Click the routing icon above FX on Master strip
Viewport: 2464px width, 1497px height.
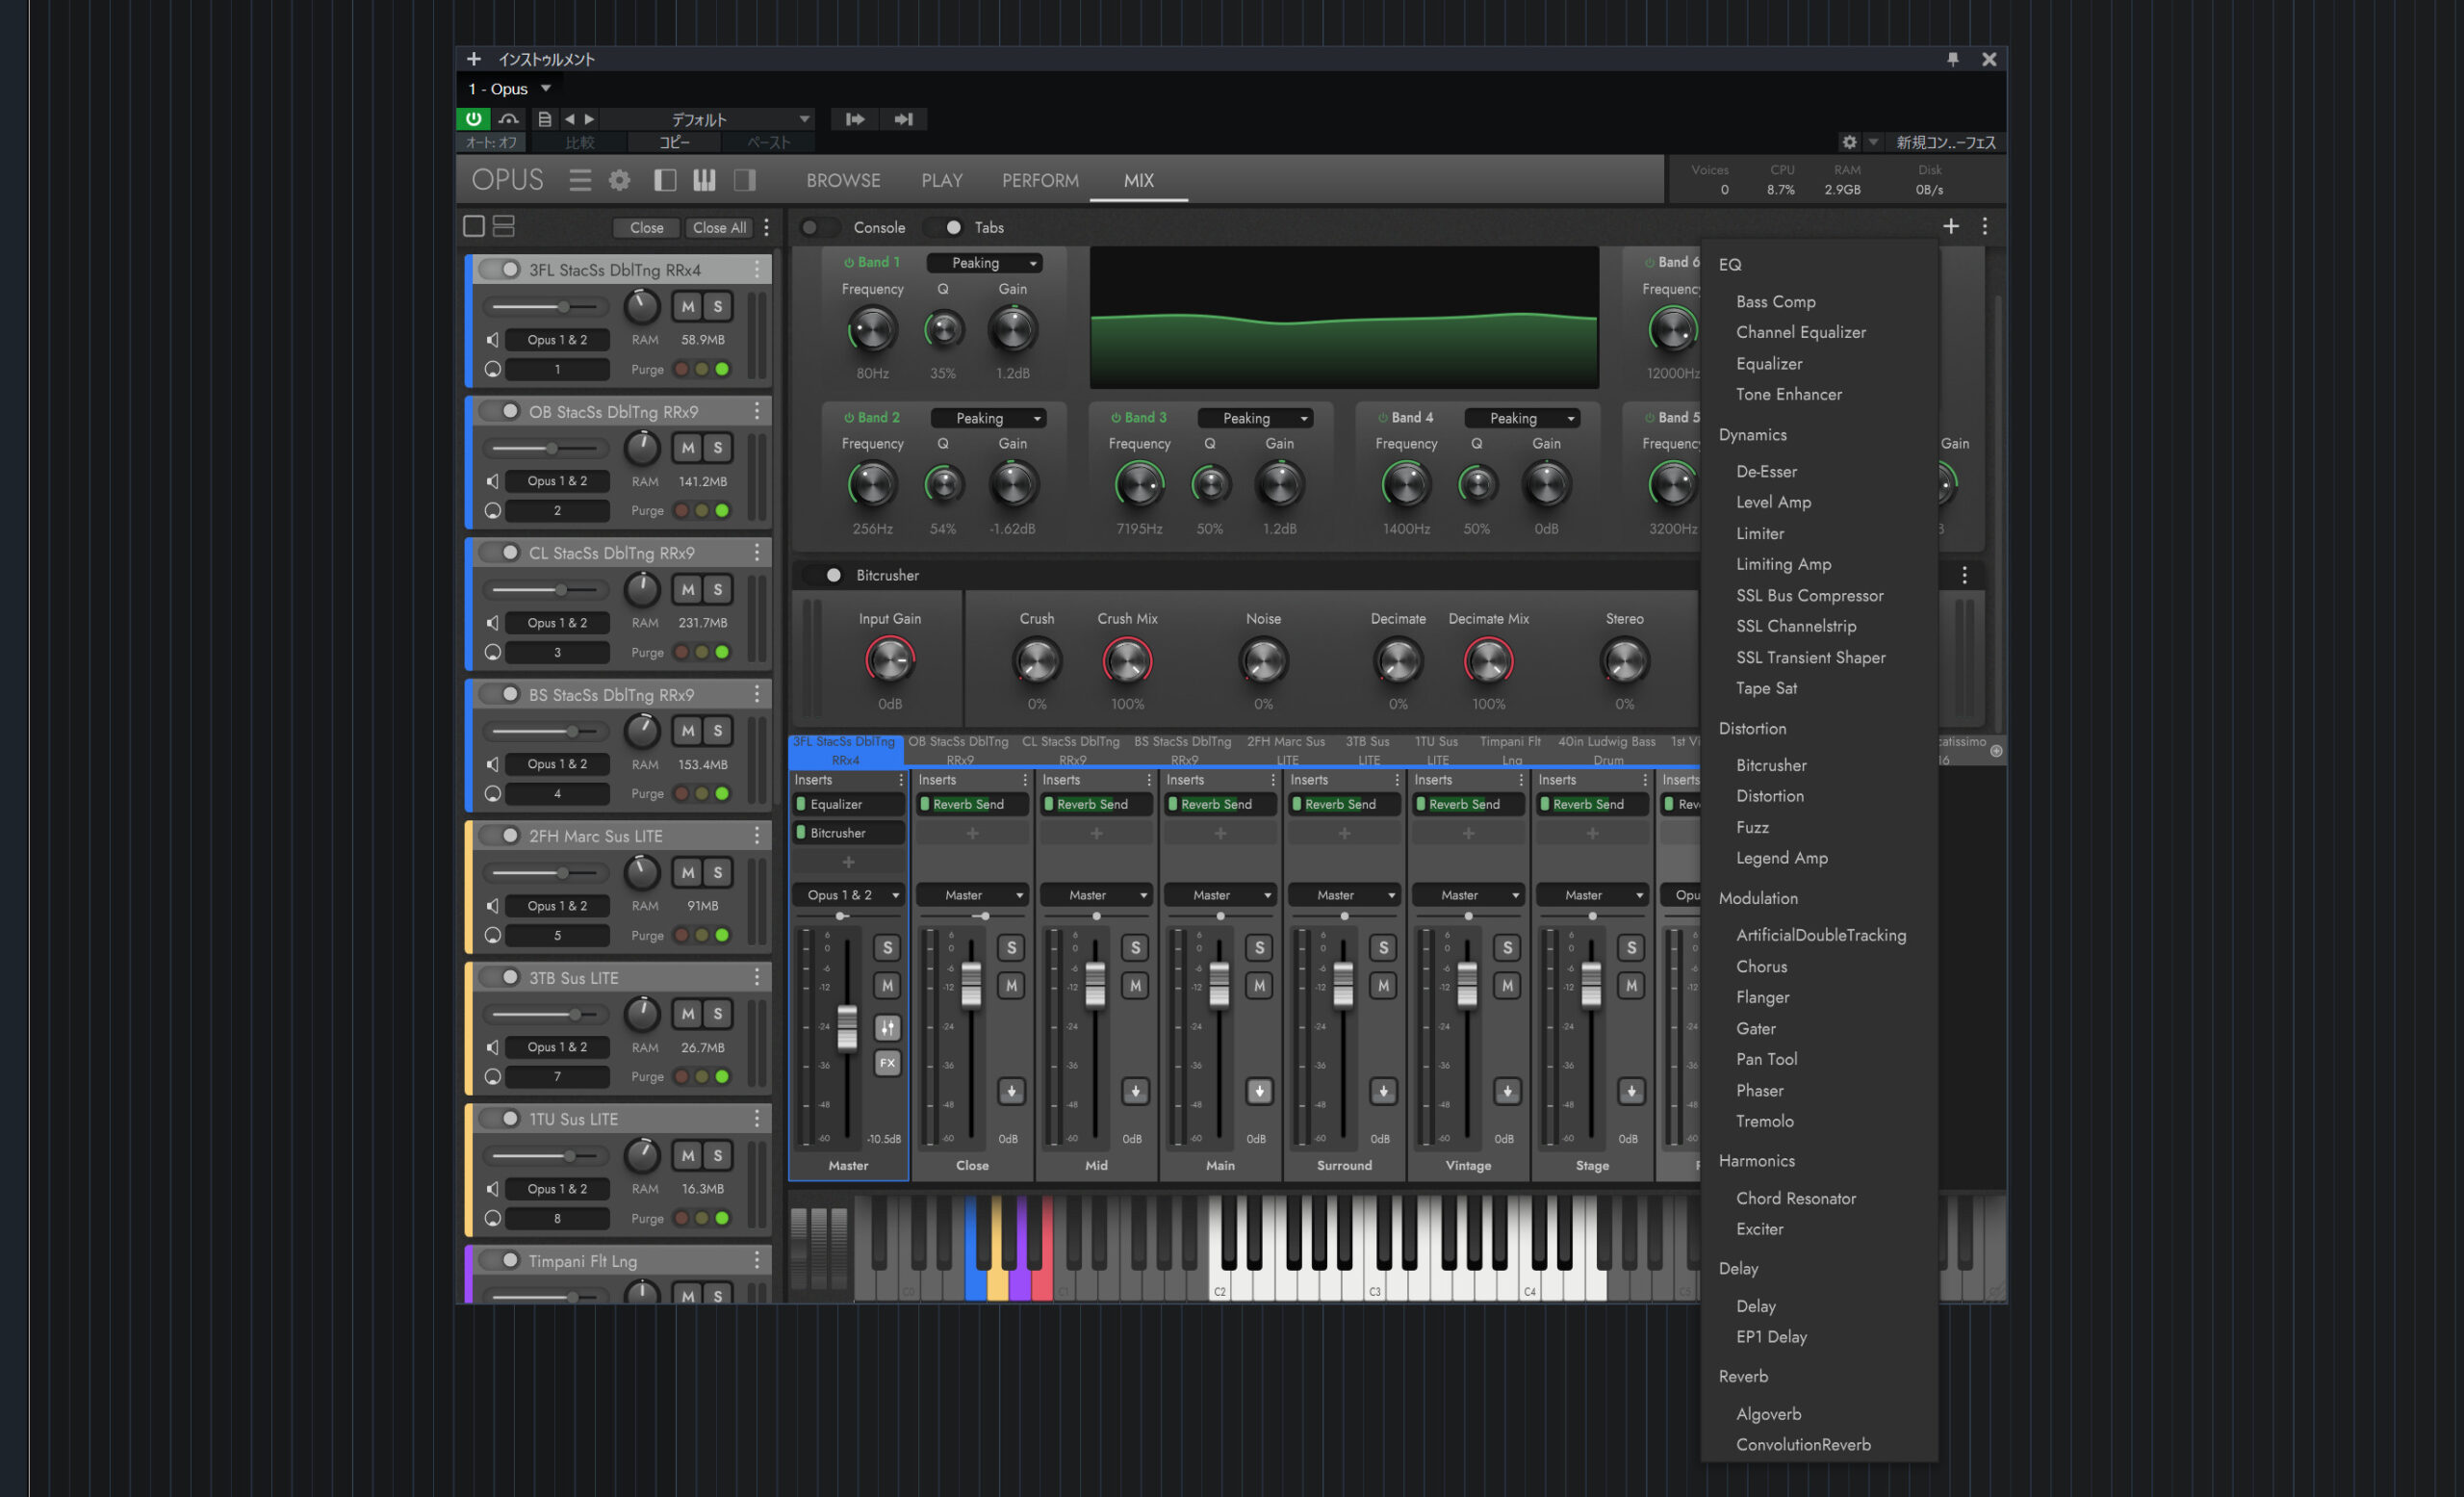click(887, 1027)
